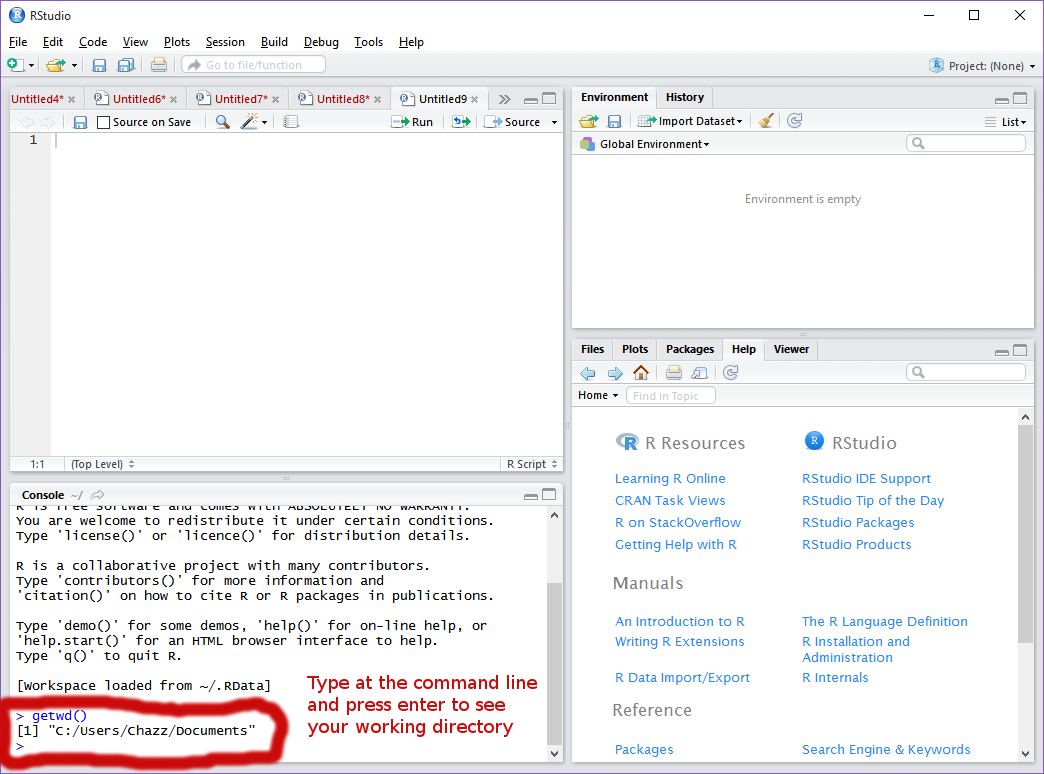Maximize the Environment pane
This screenshot has width=1044, height=774.
point(1020,99)
